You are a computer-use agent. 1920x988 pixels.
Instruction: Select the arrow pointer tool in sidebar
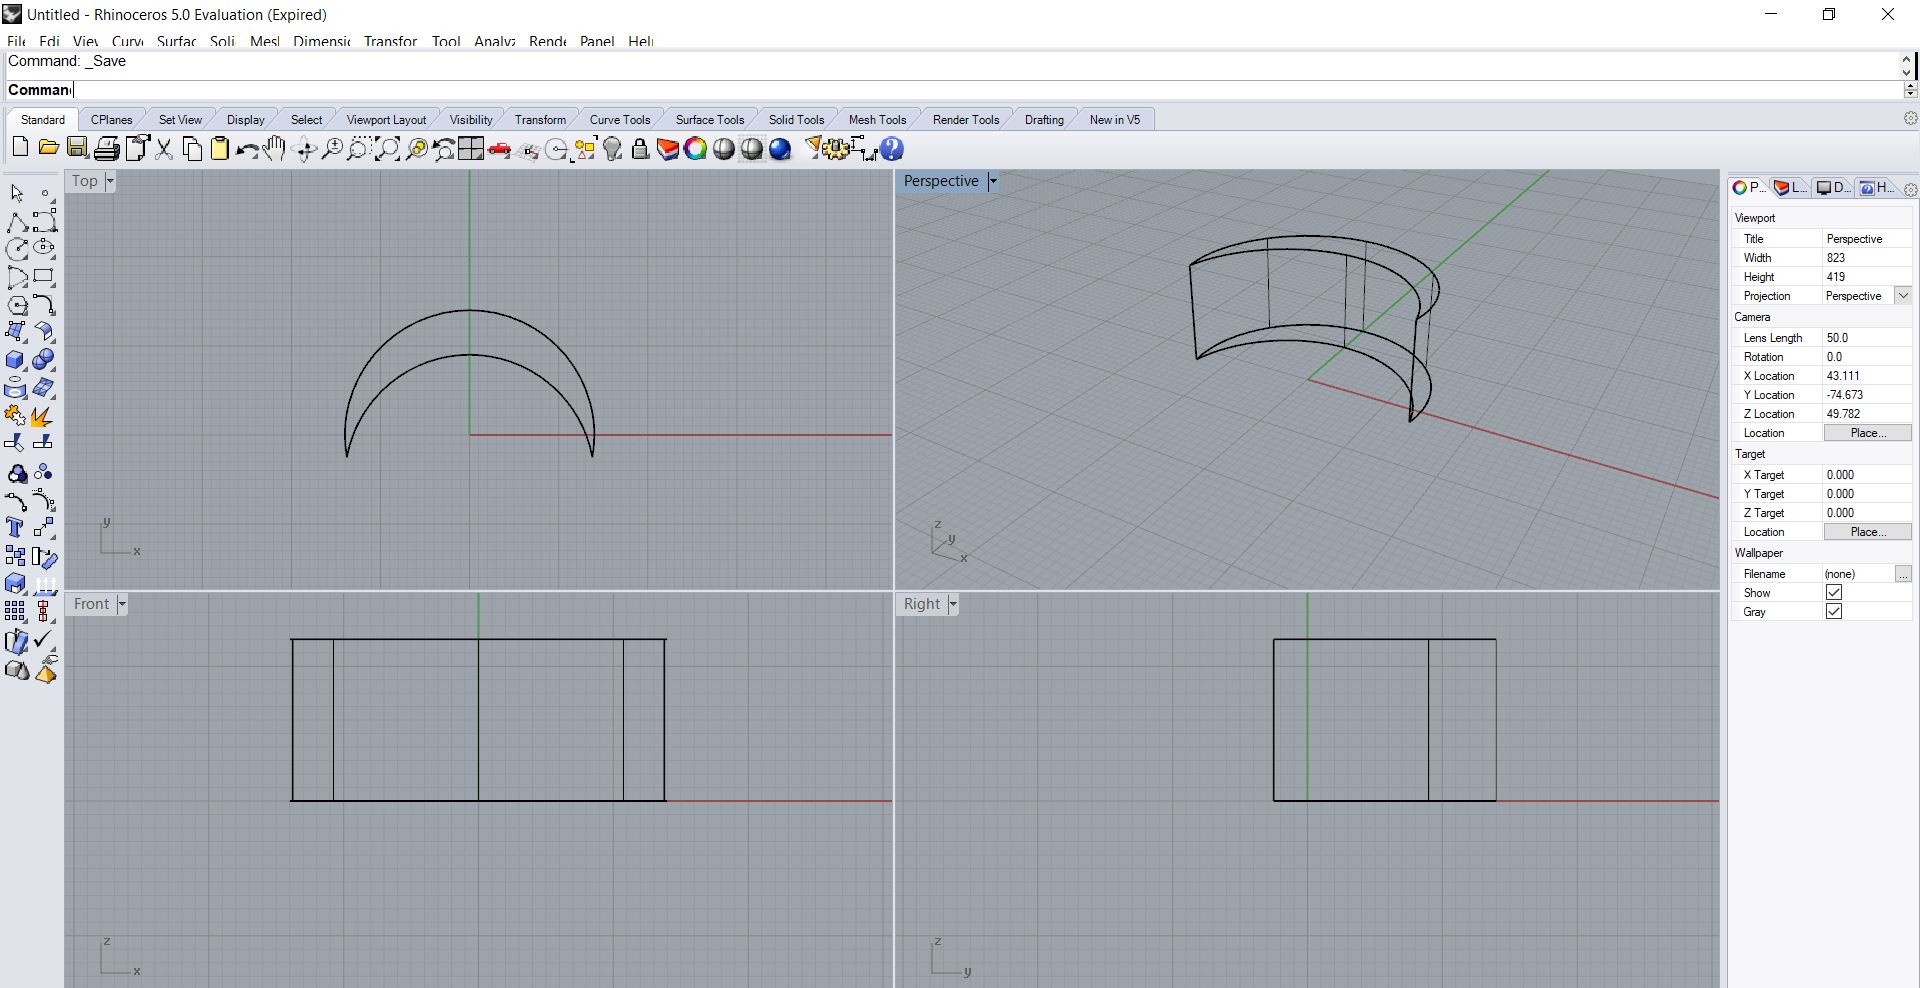tap(16, 192)
